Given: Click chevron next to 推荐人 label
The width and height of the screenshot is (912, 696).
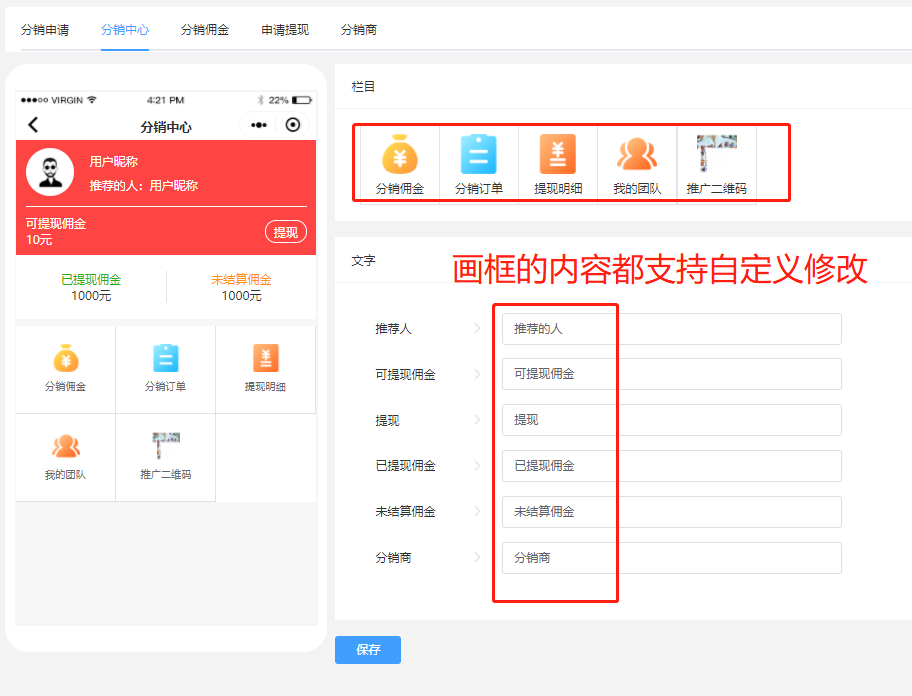Looking at the screenshot, I should coord(478,329).
